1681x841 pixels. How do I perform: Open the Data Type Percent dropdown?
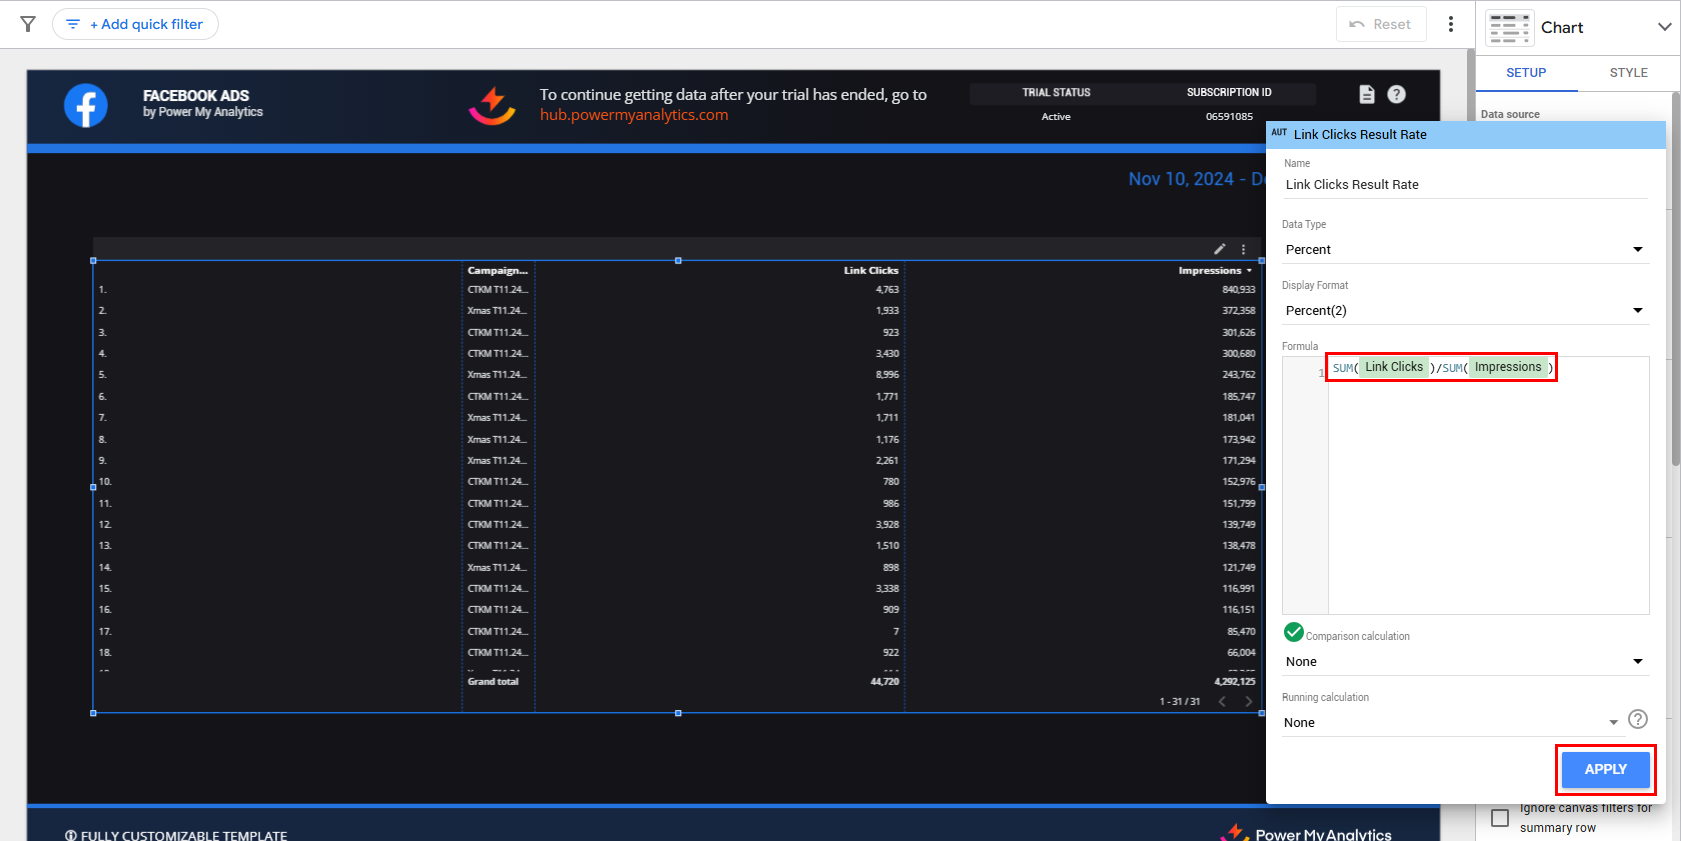coord(1464,249)
